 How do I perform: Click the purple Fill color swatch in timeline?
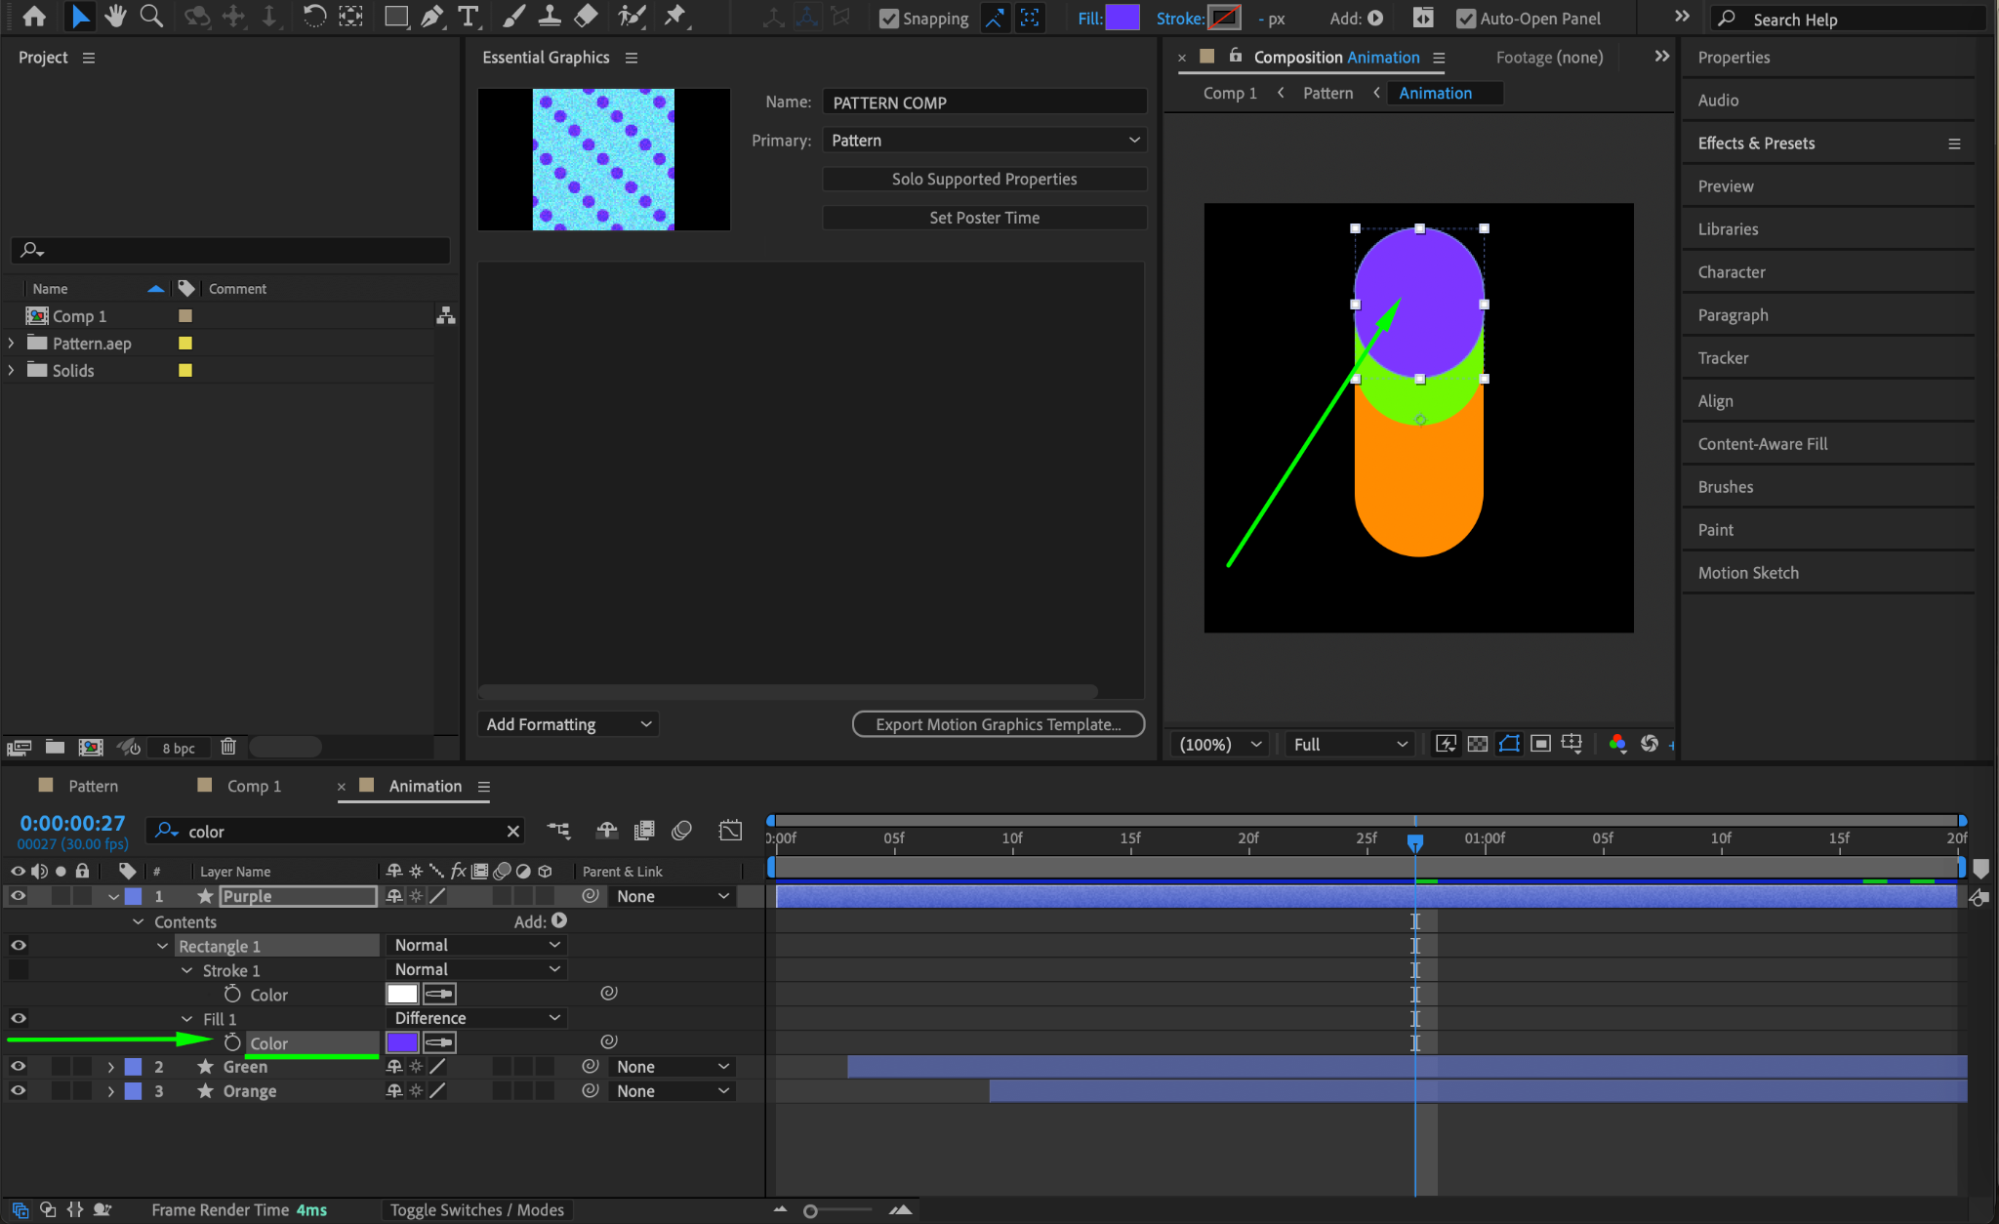tap(402, 1042)
